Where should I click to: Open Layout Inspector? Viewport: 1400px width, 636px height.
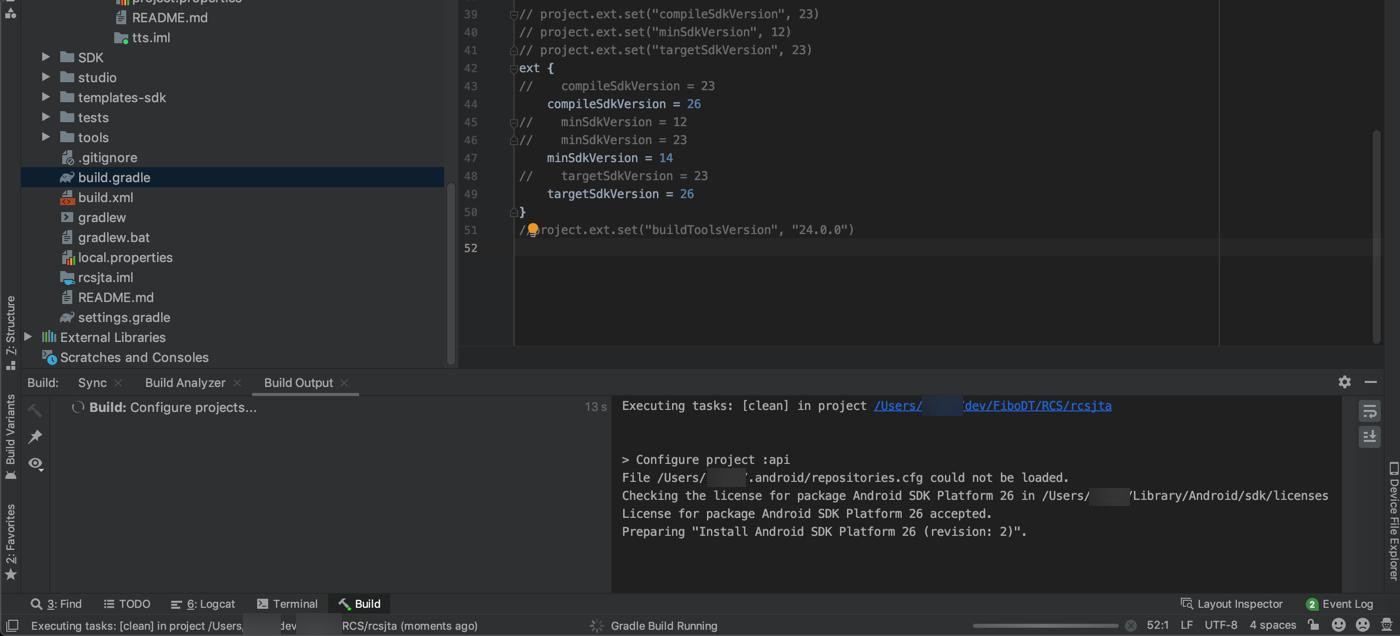click(1232, 604)
